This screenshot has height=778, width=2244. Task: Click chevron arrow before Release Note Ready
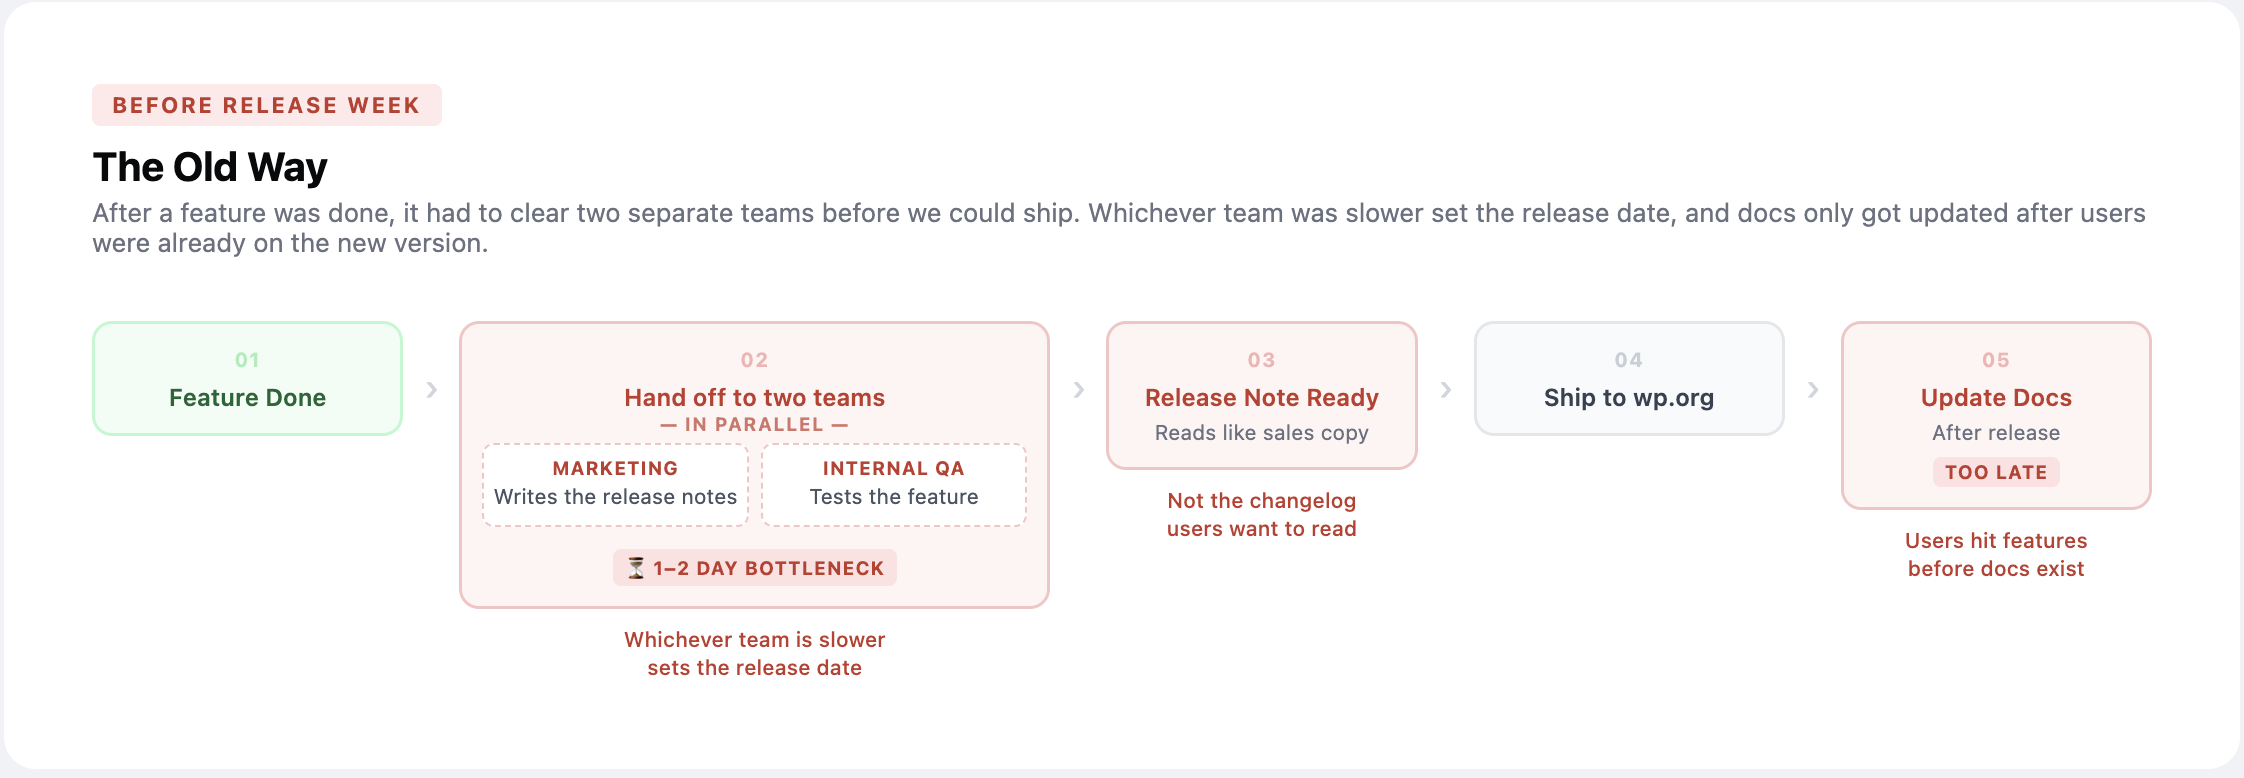pos(1078,389)
